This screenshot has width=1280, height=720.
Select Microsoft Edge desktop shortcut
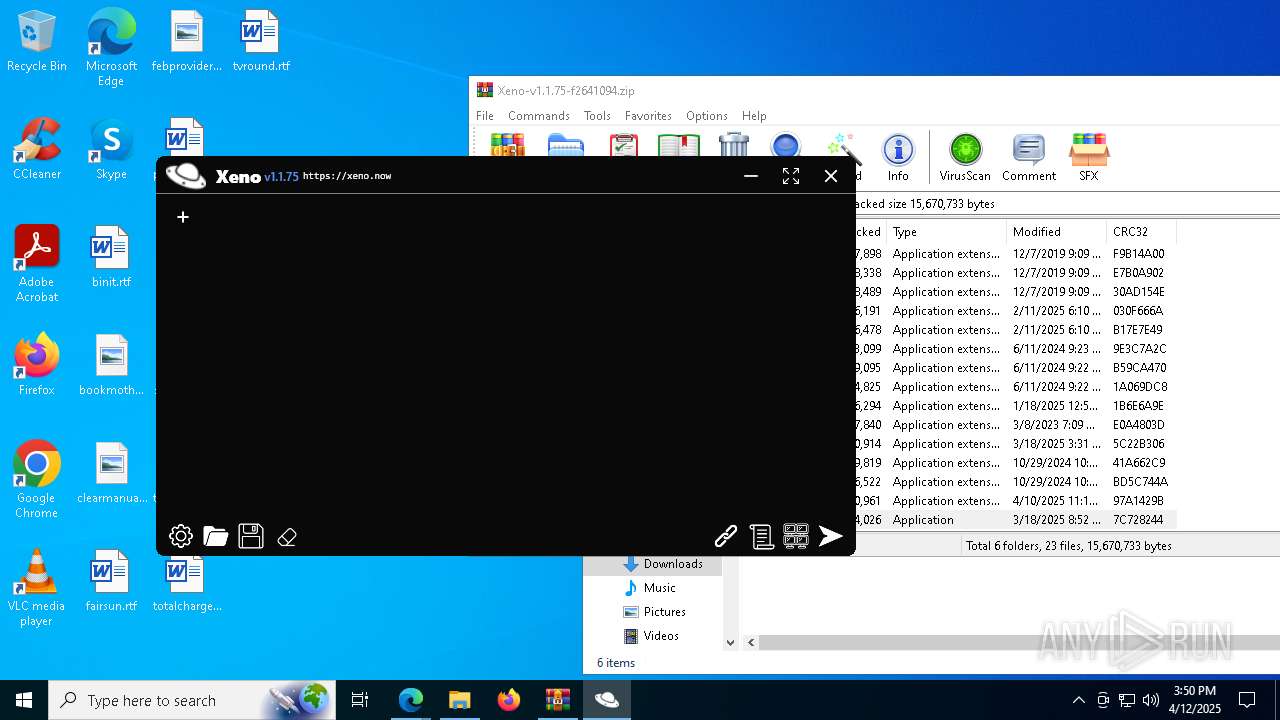coord(111,48)
